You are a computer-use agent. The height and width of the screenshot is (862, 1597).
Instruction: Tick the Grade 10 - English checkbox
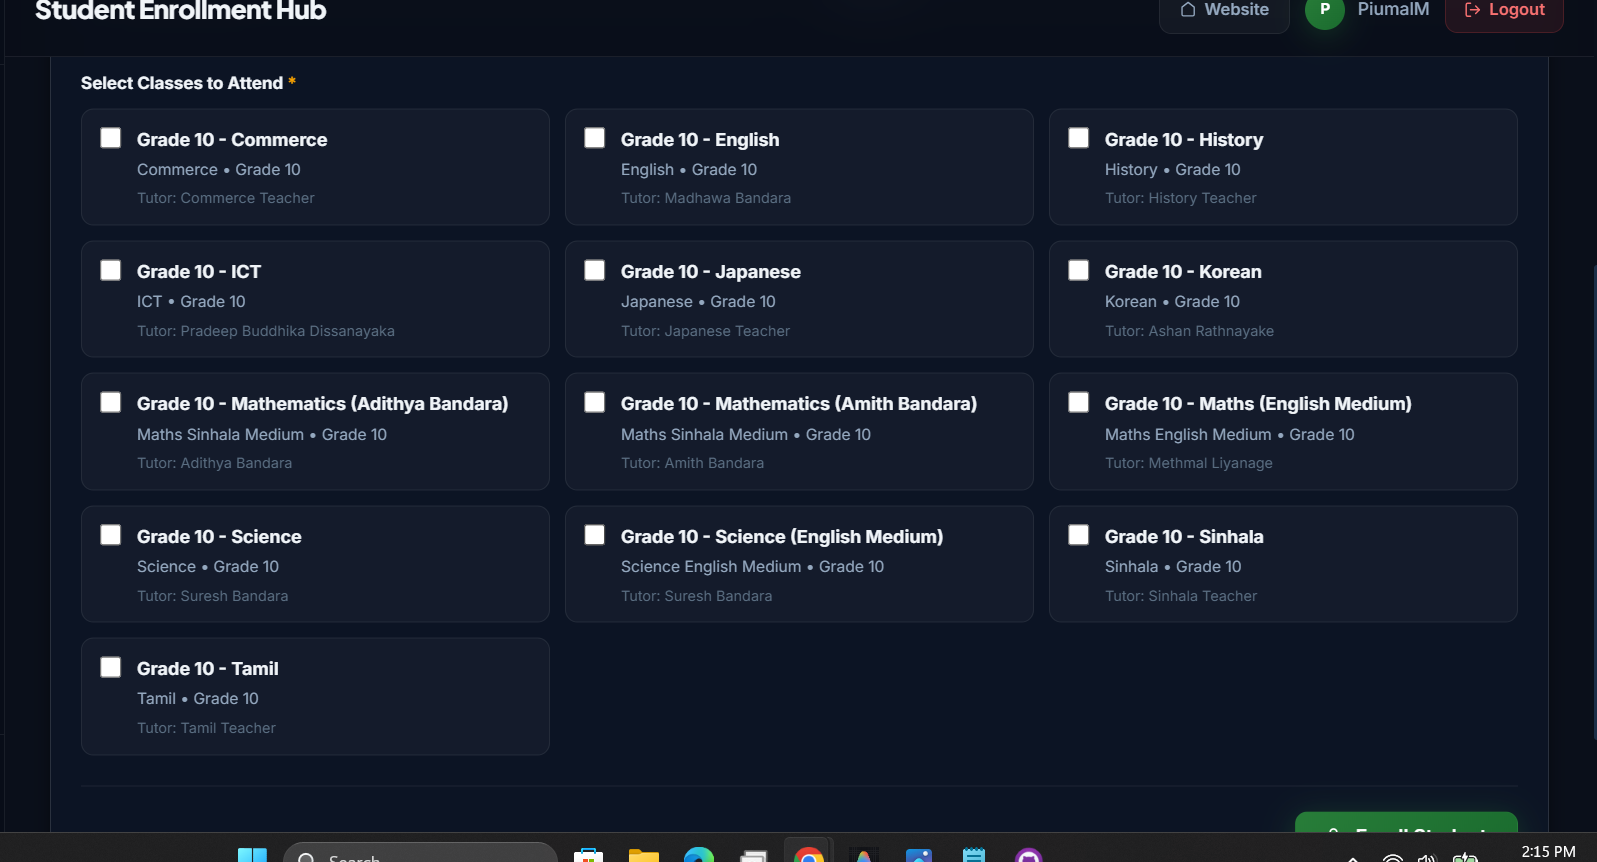pyautogui.click(x=595, y=138)
